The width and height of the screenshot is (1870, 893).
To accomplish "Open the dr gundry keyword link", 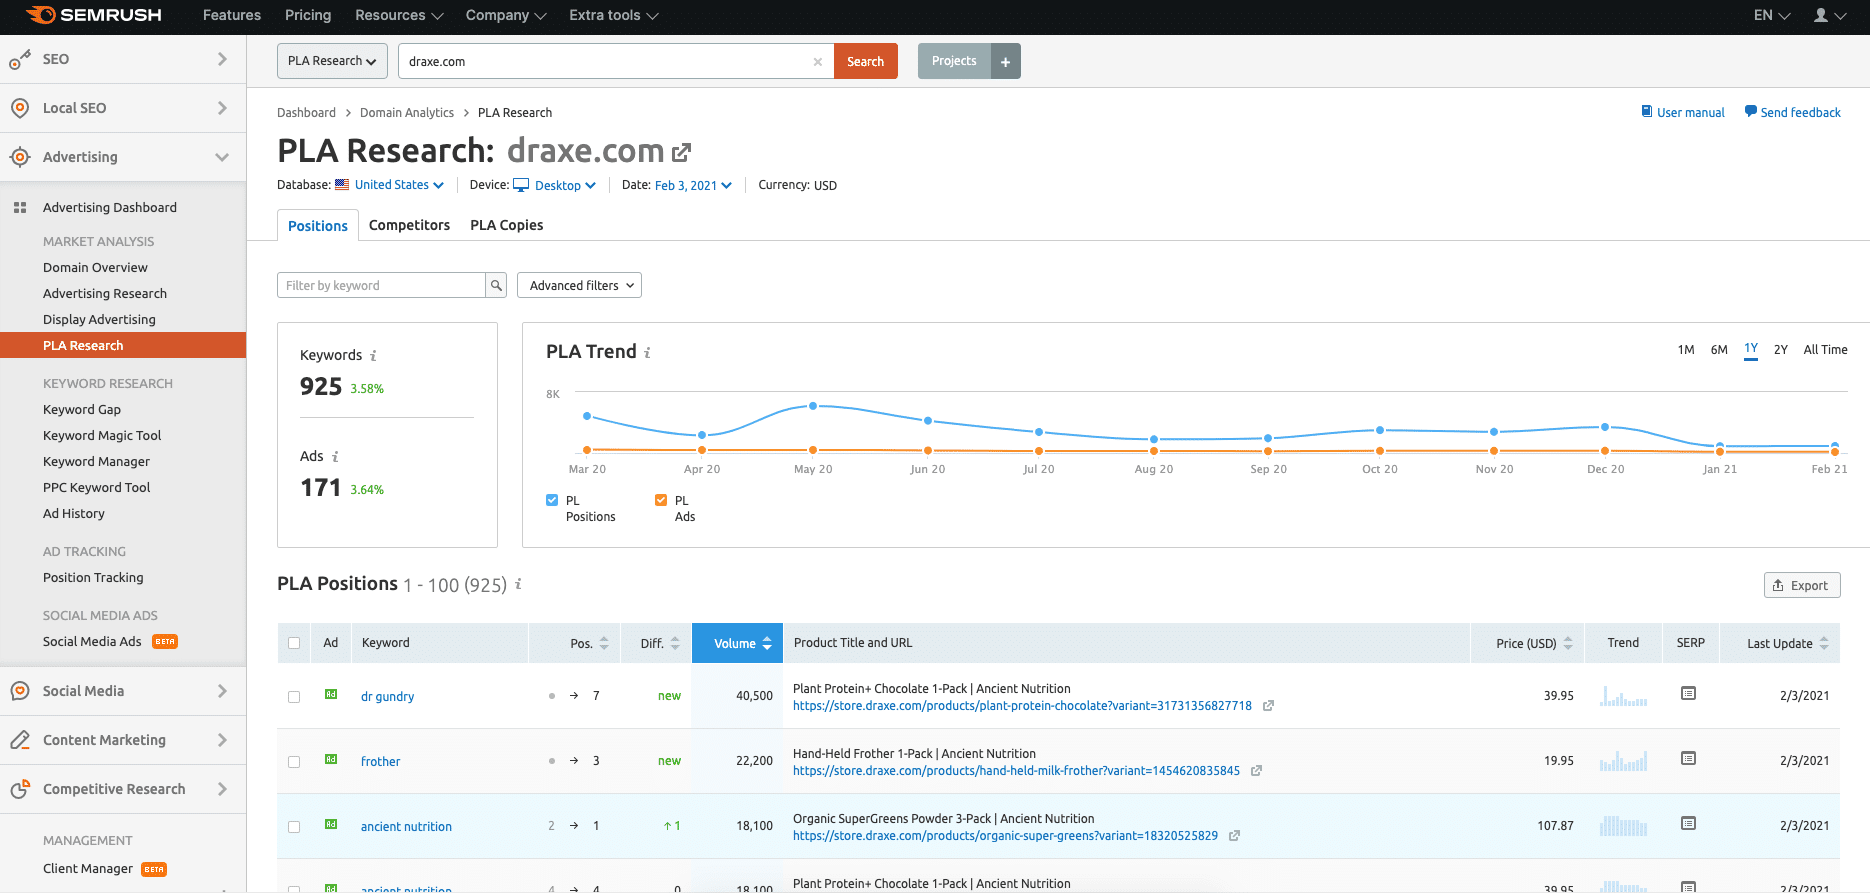I will click(x=387, y=697).
